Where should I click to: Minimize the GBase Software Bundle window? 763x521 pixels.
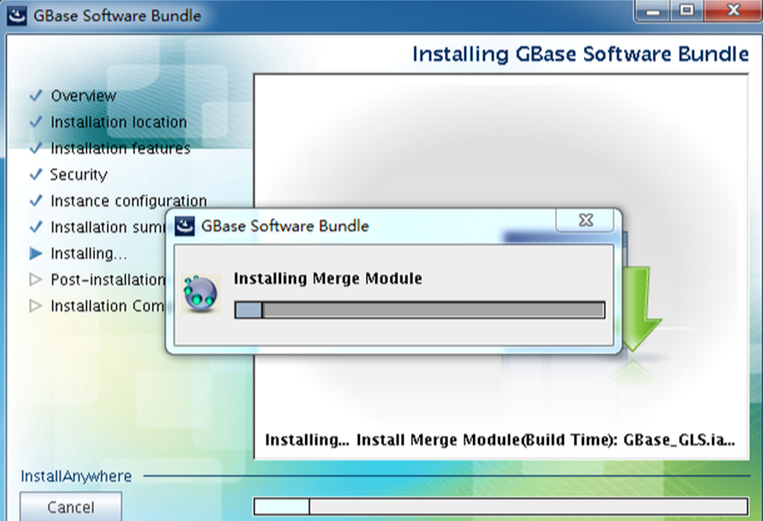tap(654, 11)
